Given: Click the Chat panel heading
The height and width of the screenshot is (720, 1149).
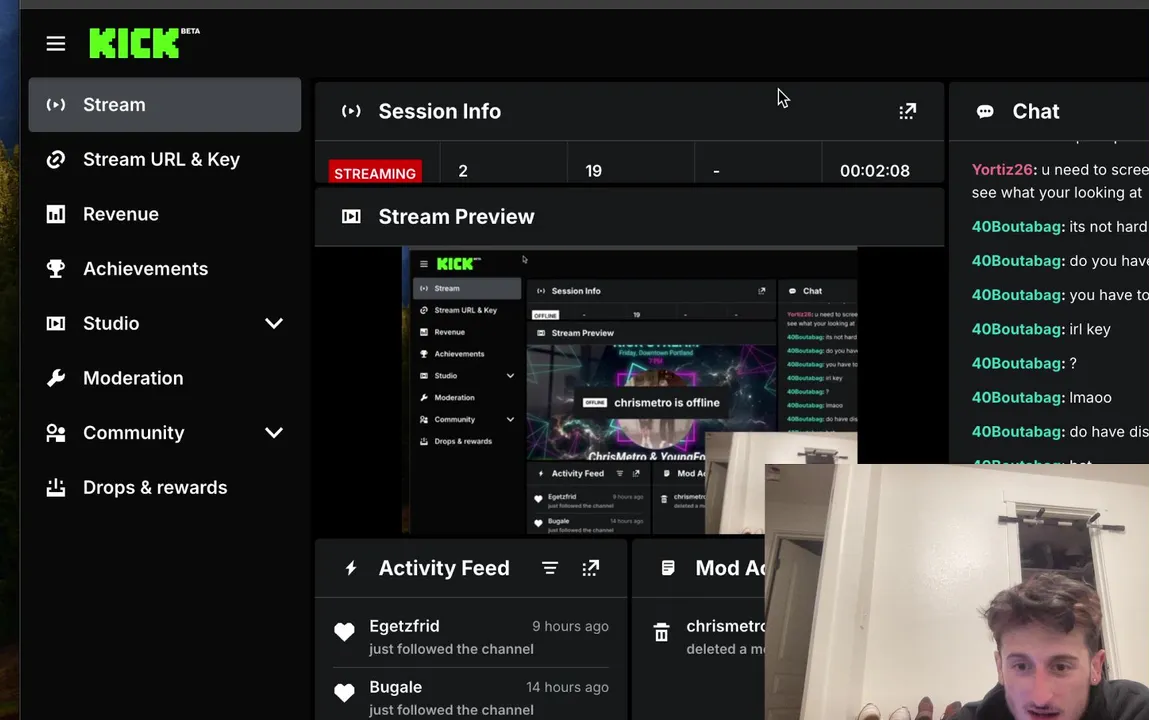Looking at the screenshot, I should [1036, 111].
